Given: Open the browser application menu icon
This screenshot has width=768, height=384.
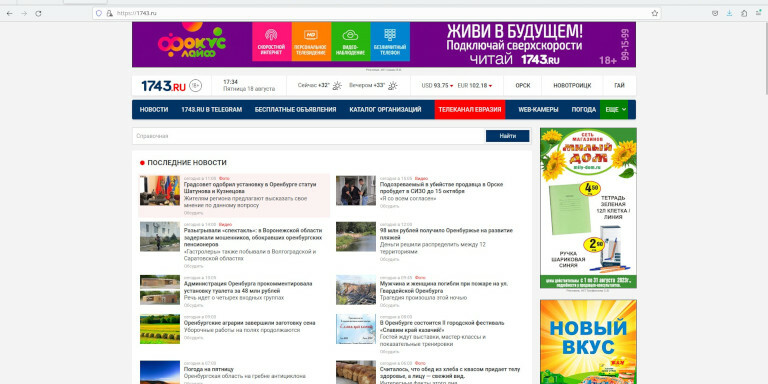Looking at the screenshot, I should (x=758, y=13).
